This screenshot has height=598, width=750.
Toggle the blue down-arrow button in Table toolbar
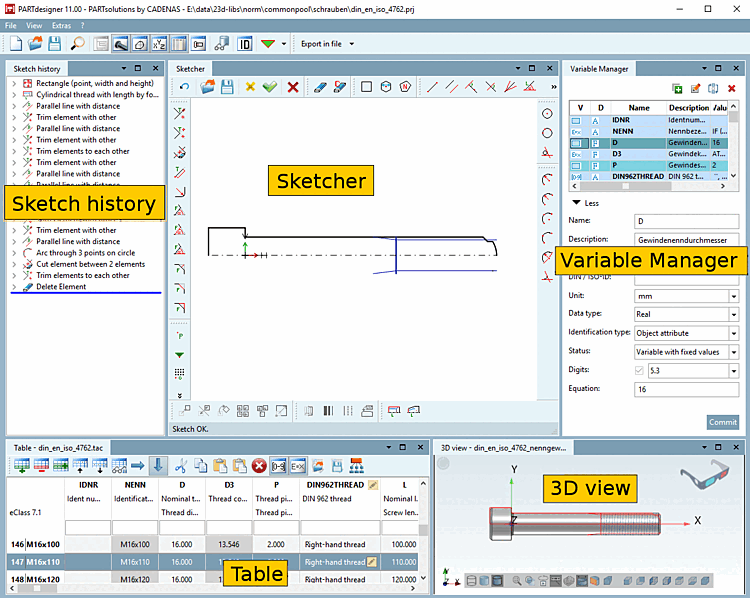coord(158,466)
